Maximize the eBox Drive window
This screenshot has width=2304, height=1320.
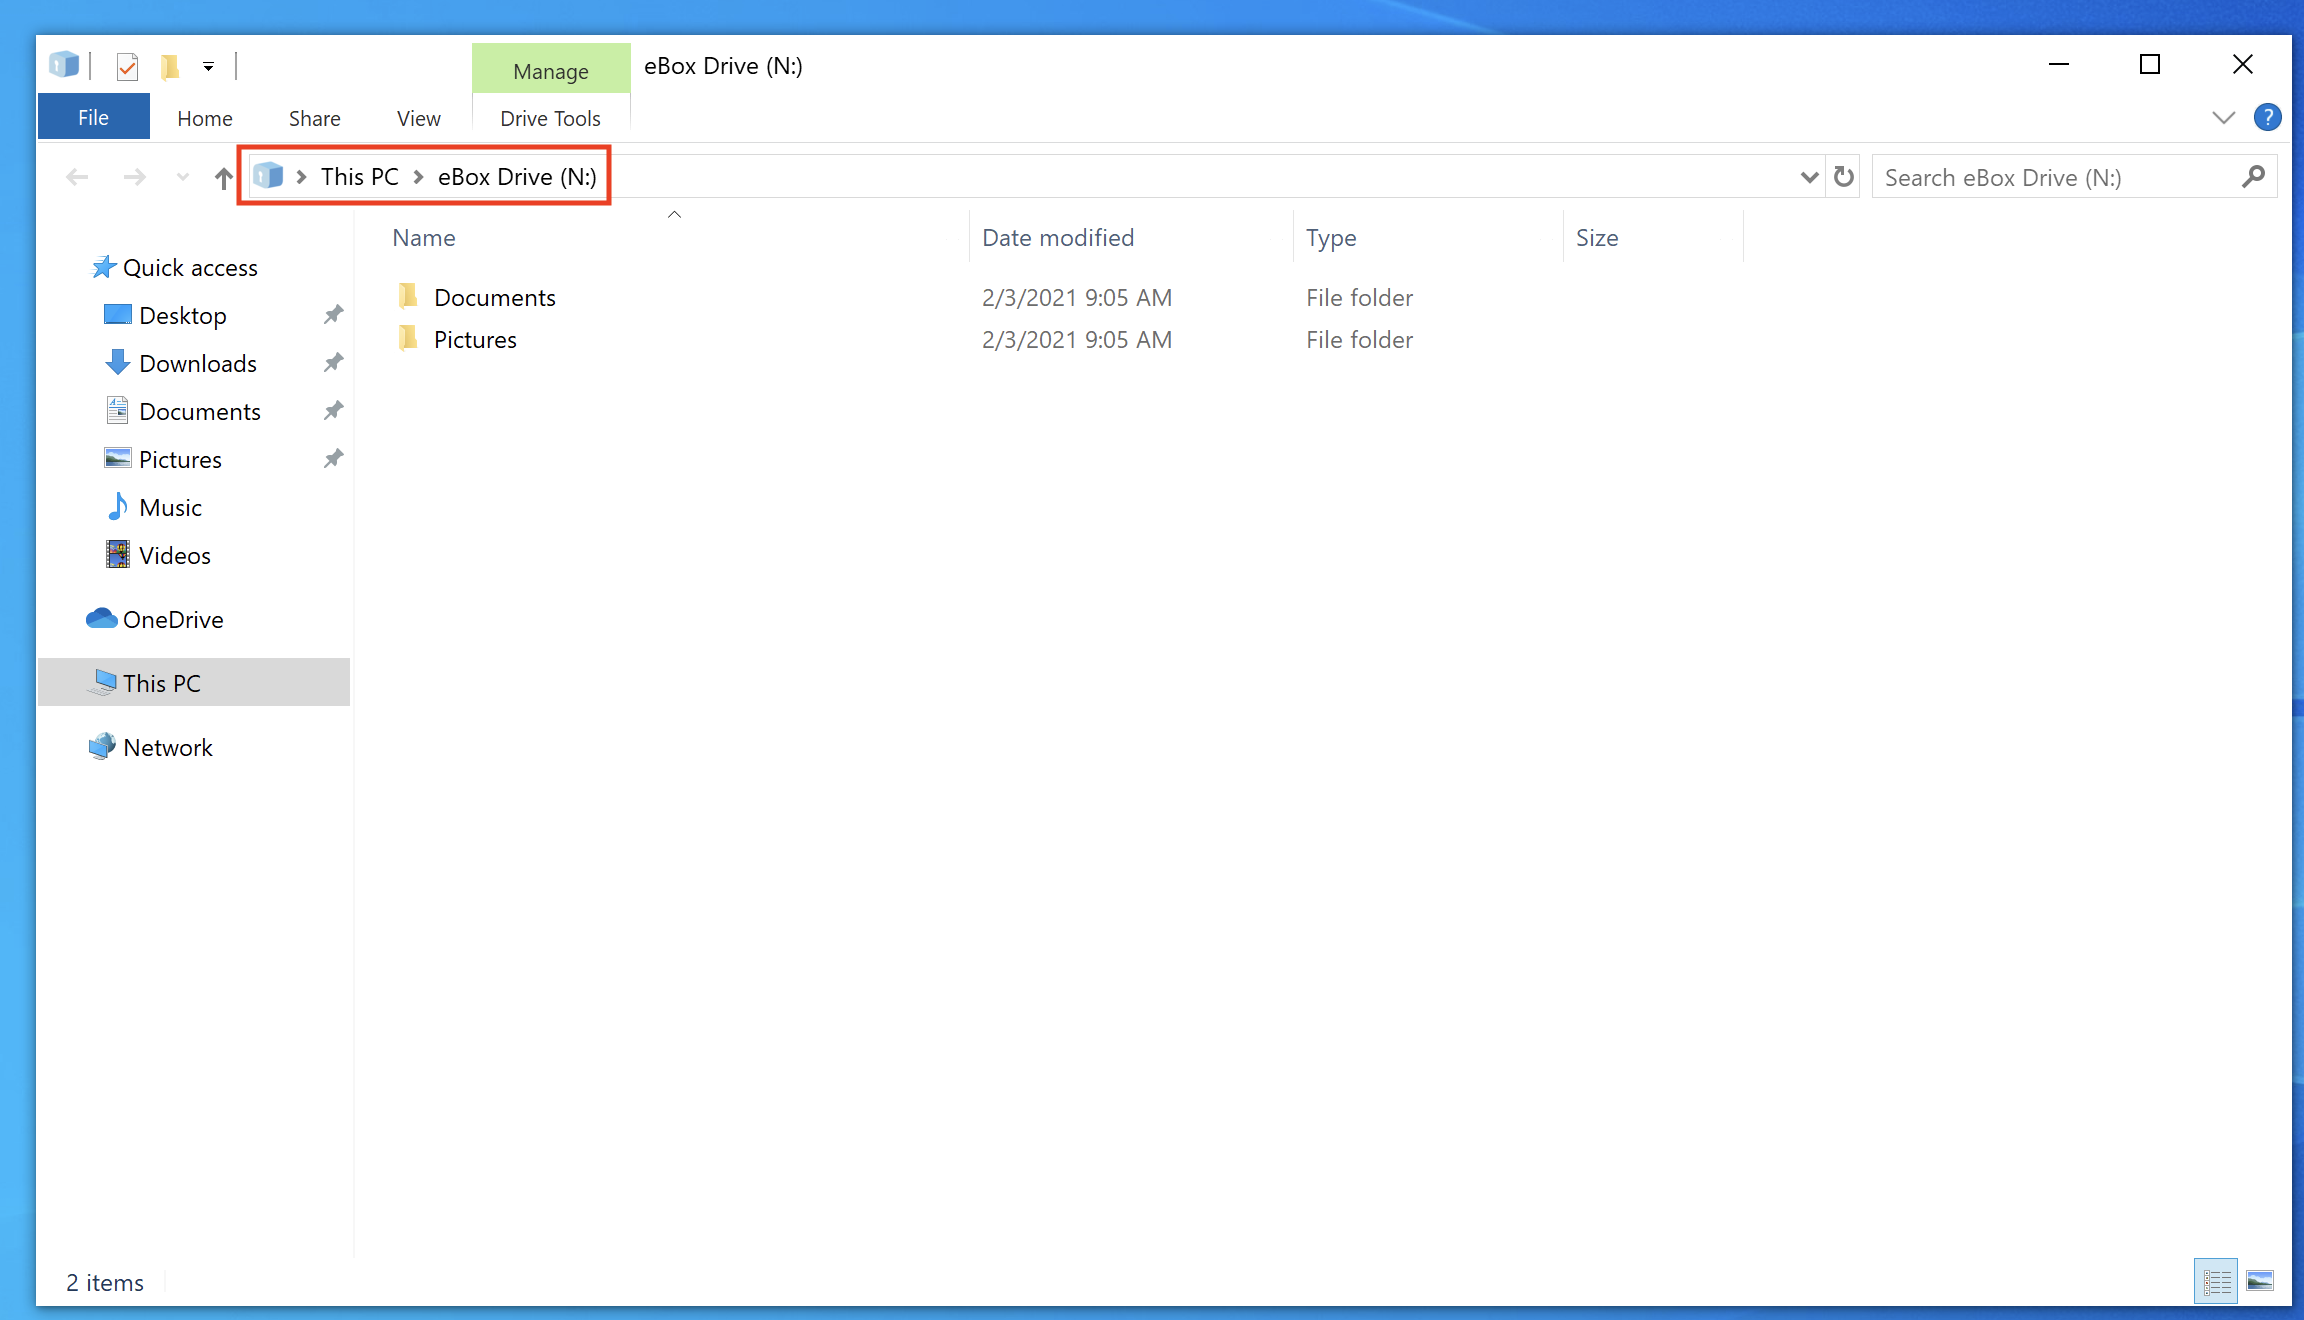point(2150,65)
